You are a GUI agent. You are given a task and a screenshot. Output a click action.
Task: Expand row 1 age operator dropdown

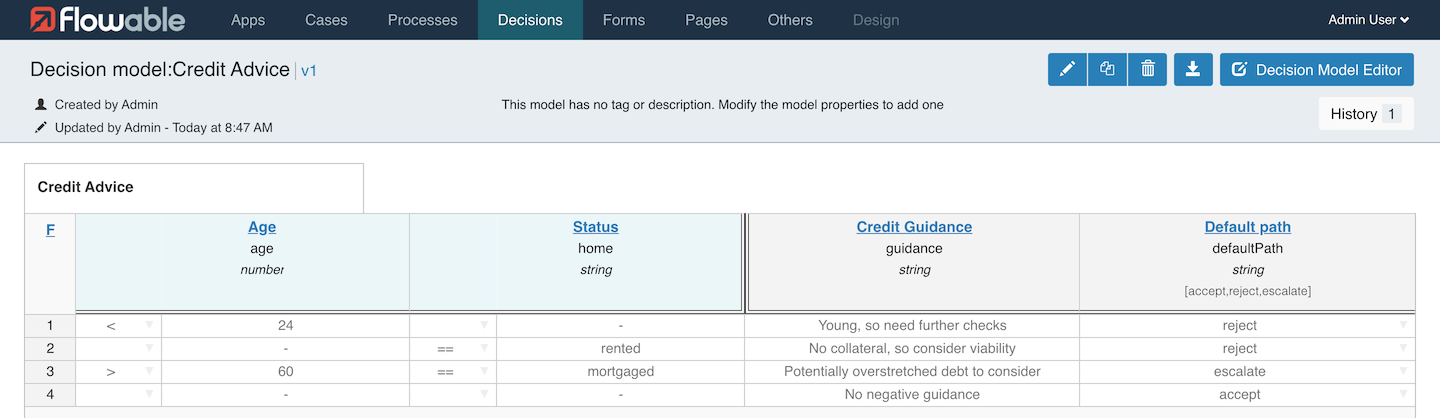[149, 325]
